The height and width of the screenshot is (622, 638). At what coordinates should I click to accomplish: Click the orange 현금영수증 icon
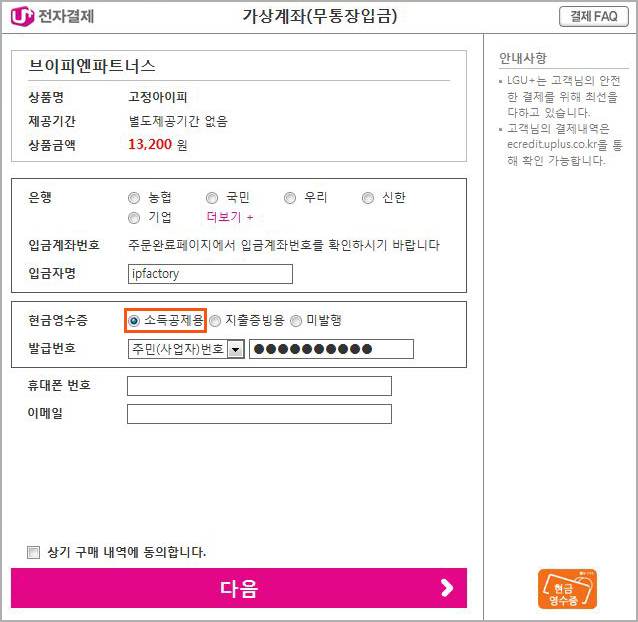[x=567, y=589]
